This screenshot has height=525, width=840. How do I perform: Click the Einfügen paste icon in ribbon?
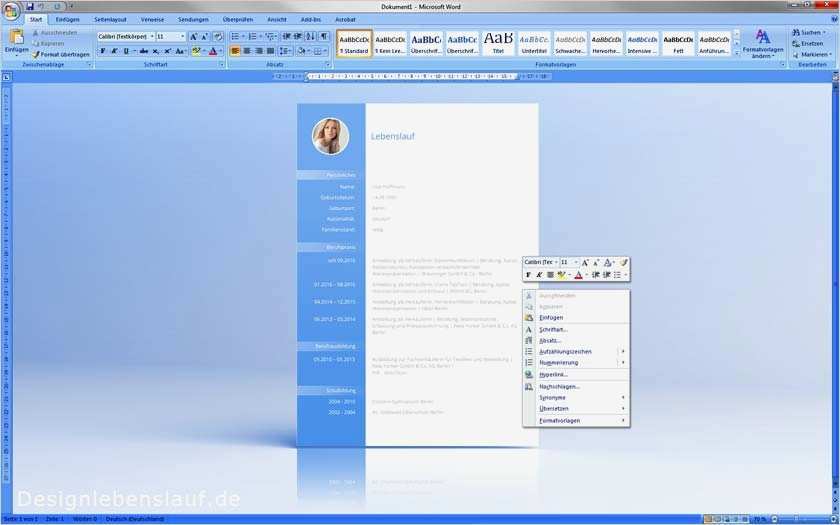click(x=17, y=38)
